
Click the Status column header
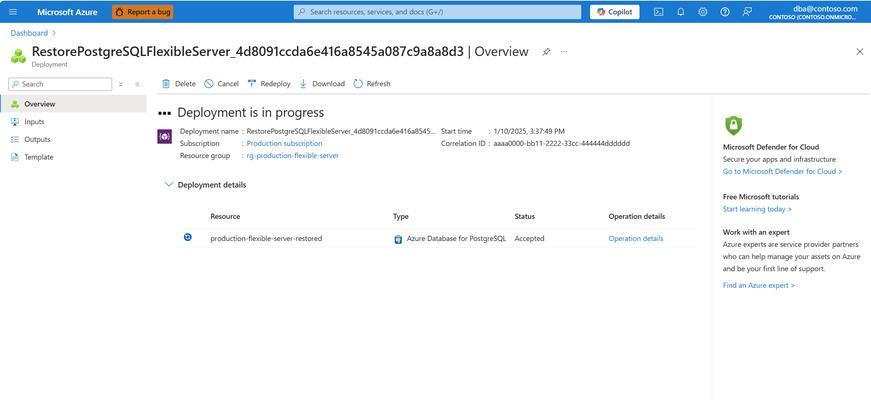coord(524,216)
